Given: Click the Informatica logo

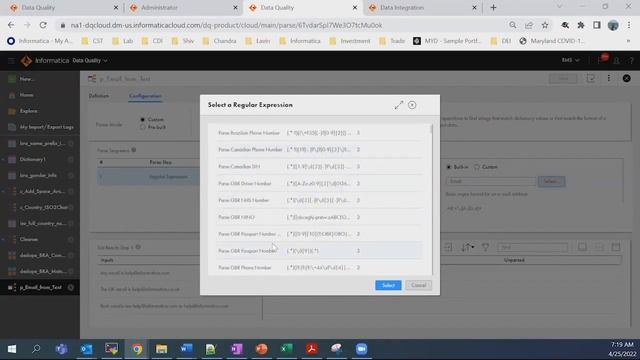Looking at the screenshot, I should [26, 61].
